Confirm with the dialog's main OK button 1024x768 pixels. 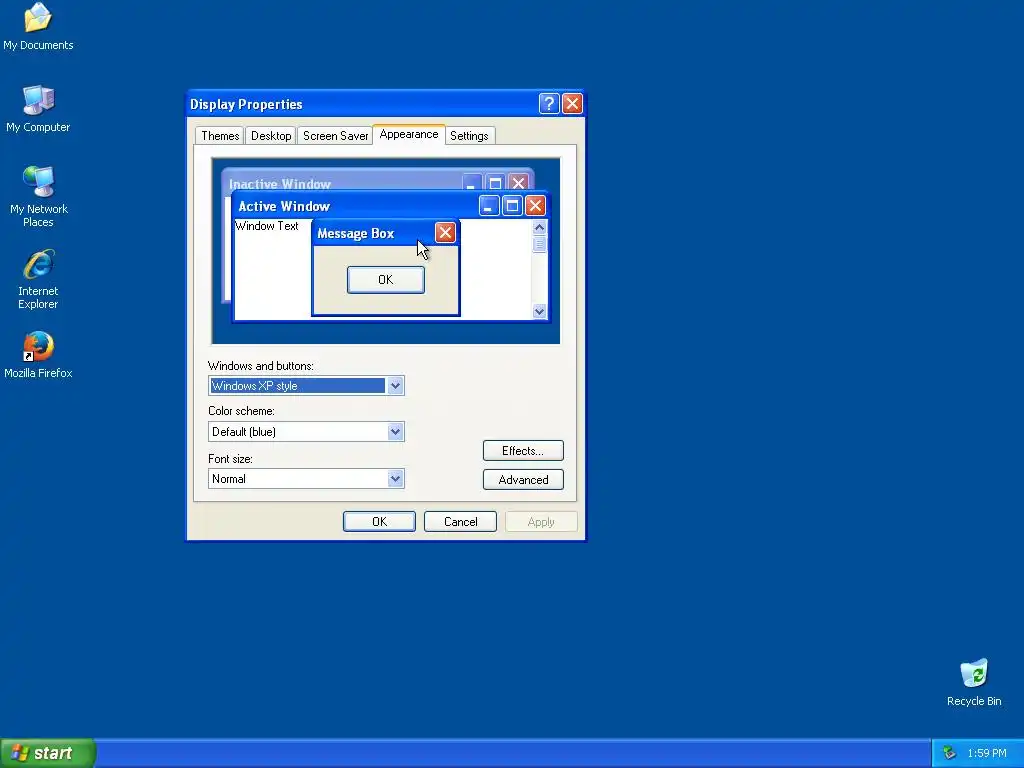click(x=379, y=522)
